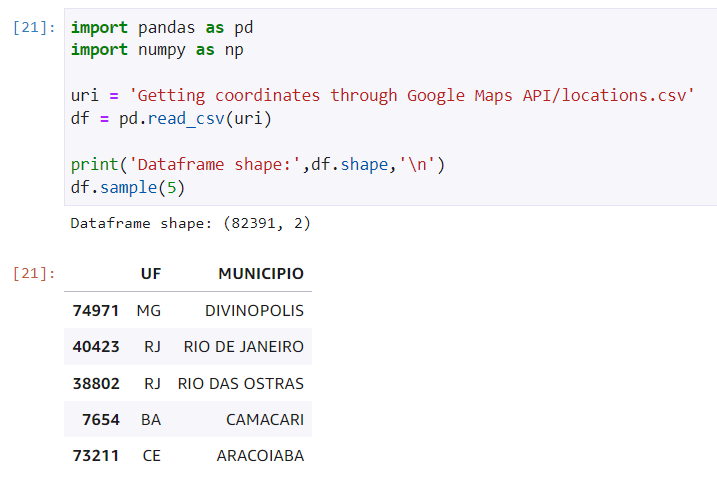Select the input prompt [21] beside code
The image size is (717, 501).
[34, 28]
